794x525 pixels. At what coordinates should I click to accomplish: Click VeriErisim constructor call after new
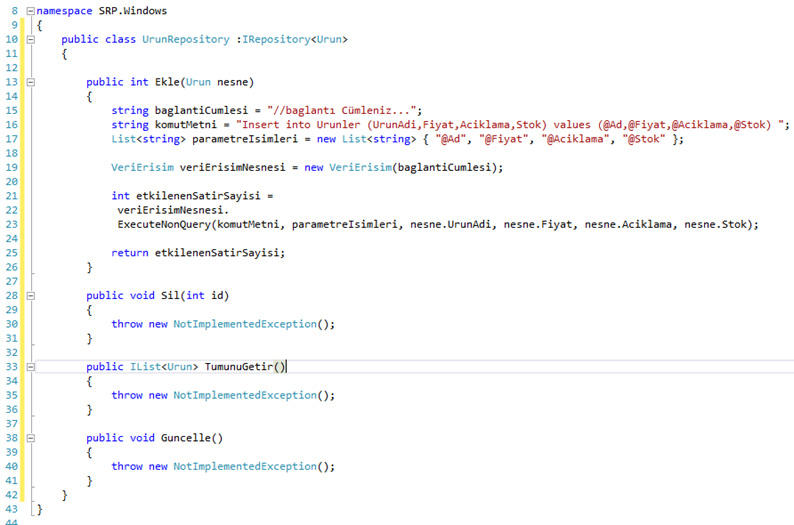tap(361, 167)
